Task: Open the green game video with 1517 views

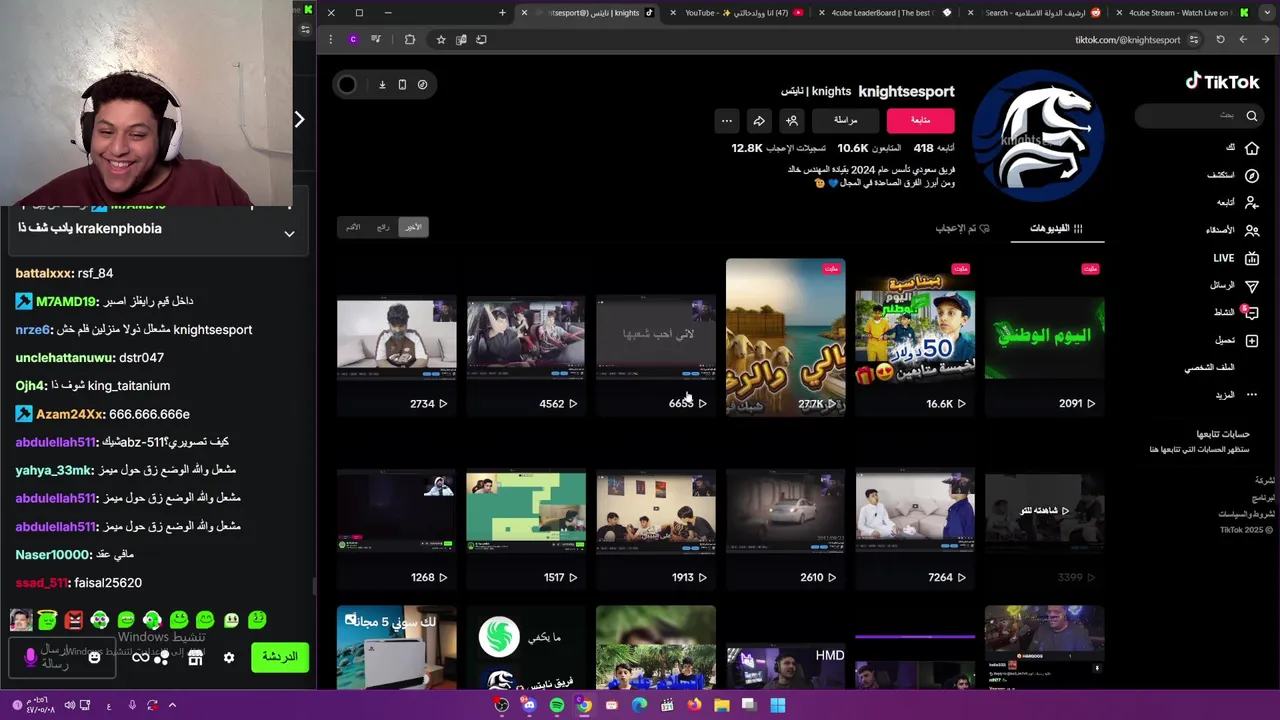Action: pos(526,511)
